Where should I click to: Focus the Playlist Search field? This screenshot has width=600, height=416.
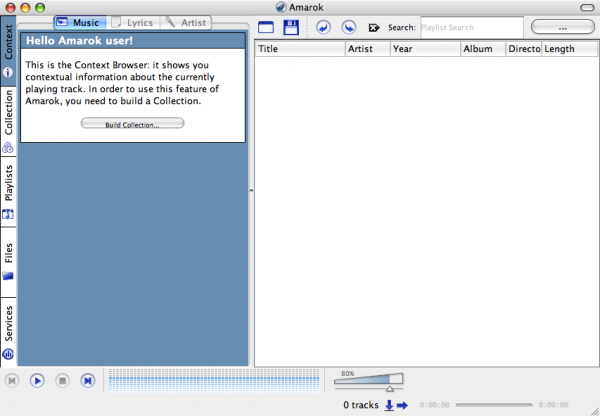[x=472, y=28]
